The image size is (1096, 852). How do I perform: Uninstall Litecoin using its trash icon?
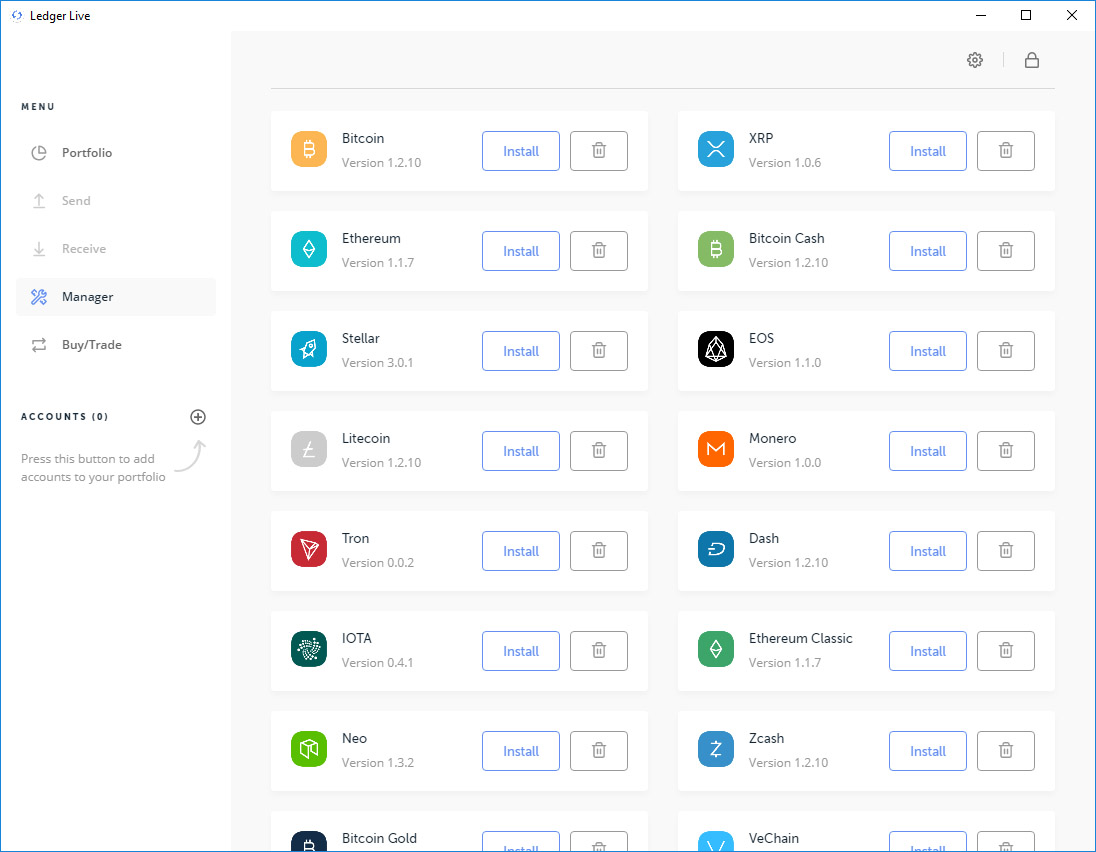[x=599, y=451]
